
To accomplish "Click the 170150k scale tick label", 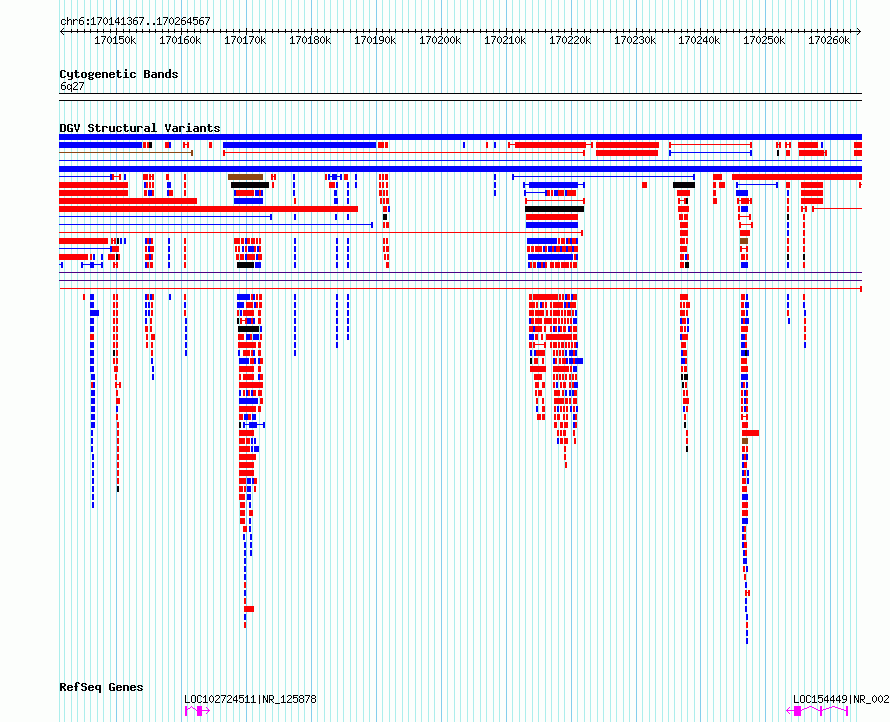I will click(115, 40).
